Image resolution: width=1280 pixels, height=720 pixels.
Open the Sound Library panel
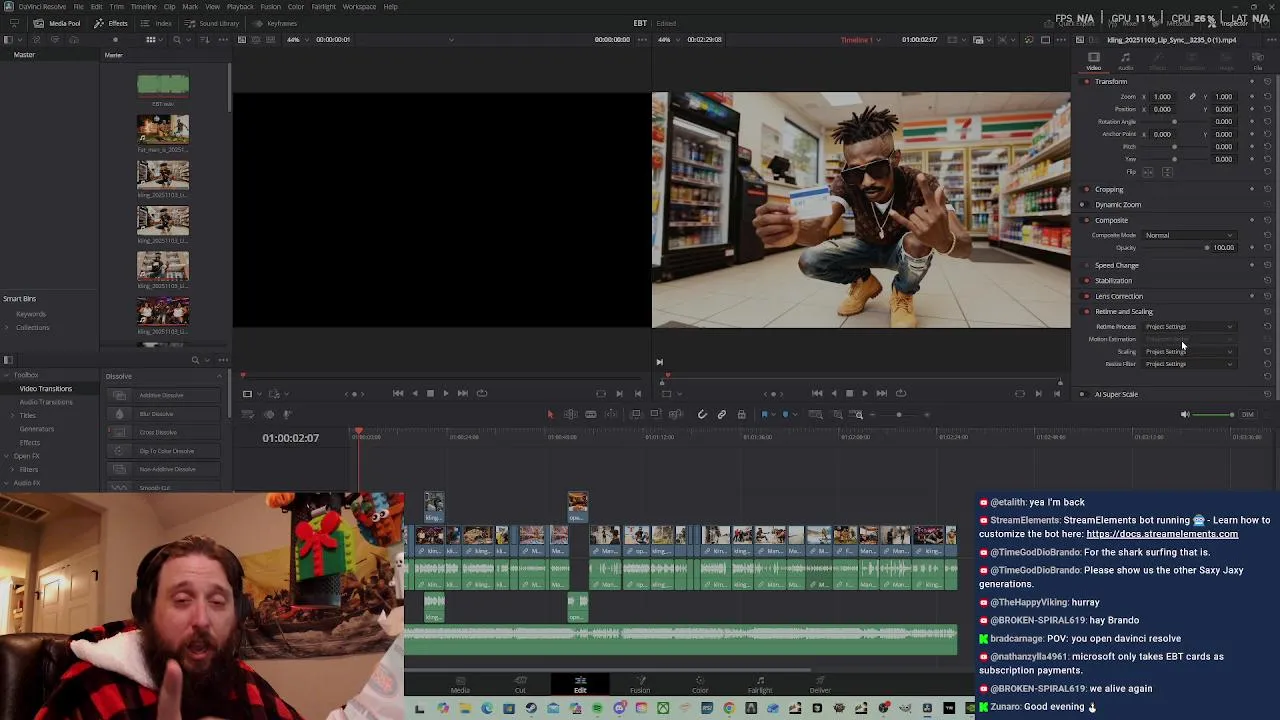(213, 23)
